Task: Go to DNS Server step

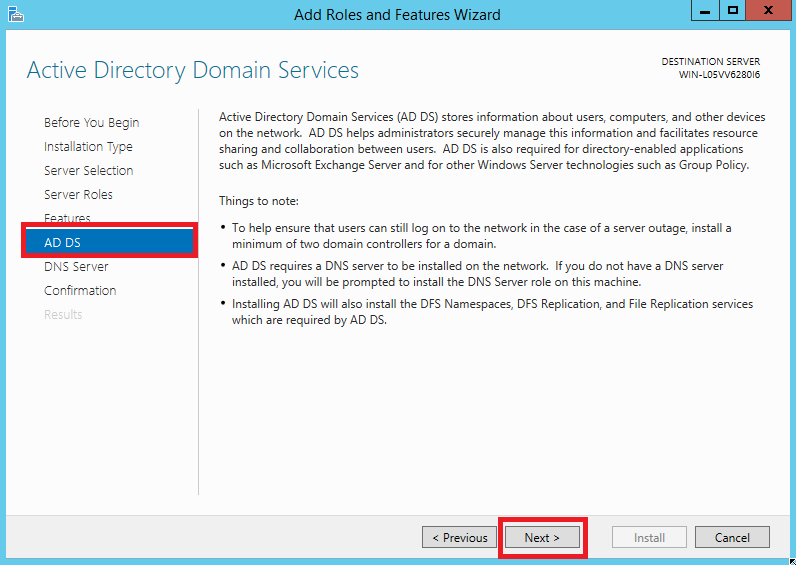Action: click(x=76, y=267)
